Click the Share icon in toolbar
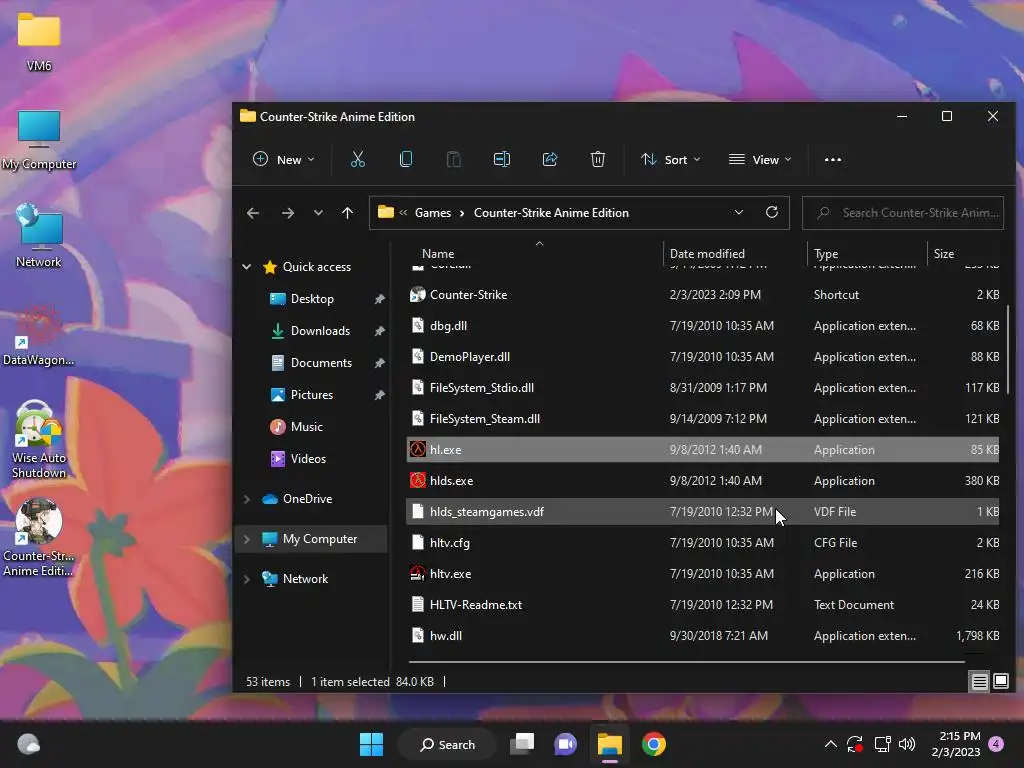The image size is (1024, 768). coord(550,159)
